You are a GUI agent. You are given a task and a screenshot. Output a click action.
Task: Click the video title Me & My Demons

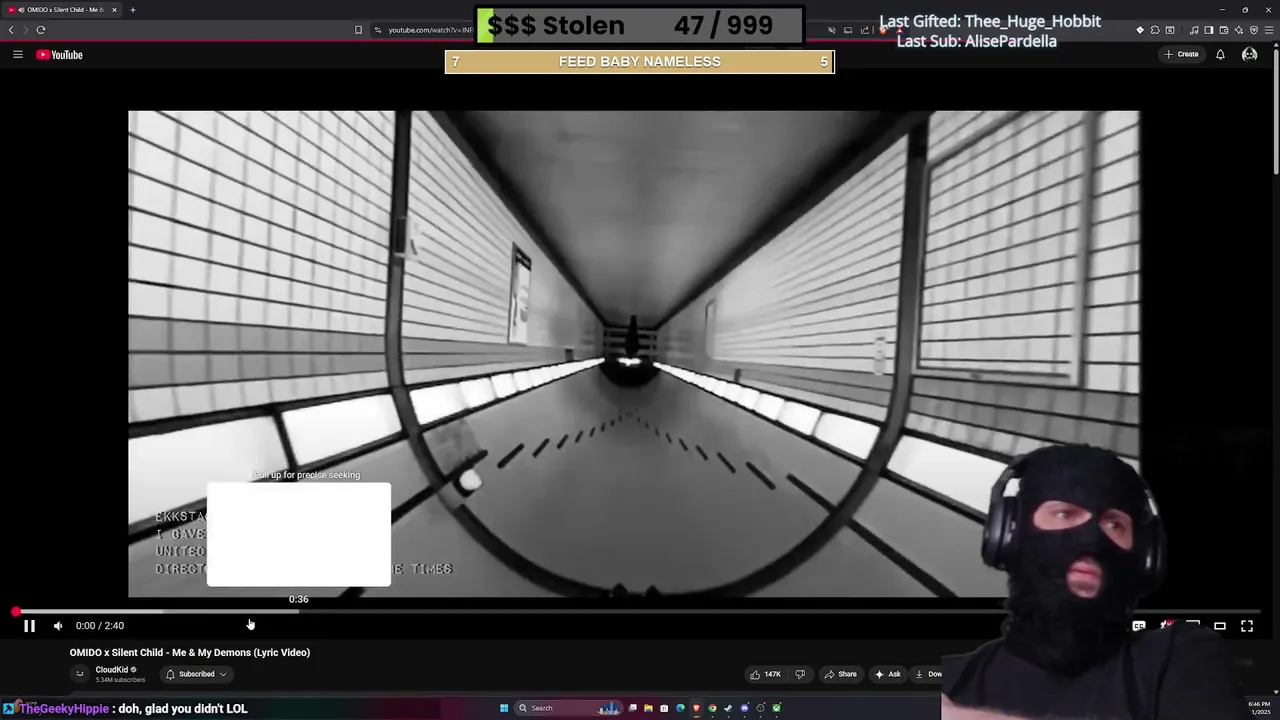click(x=190, y=652)
